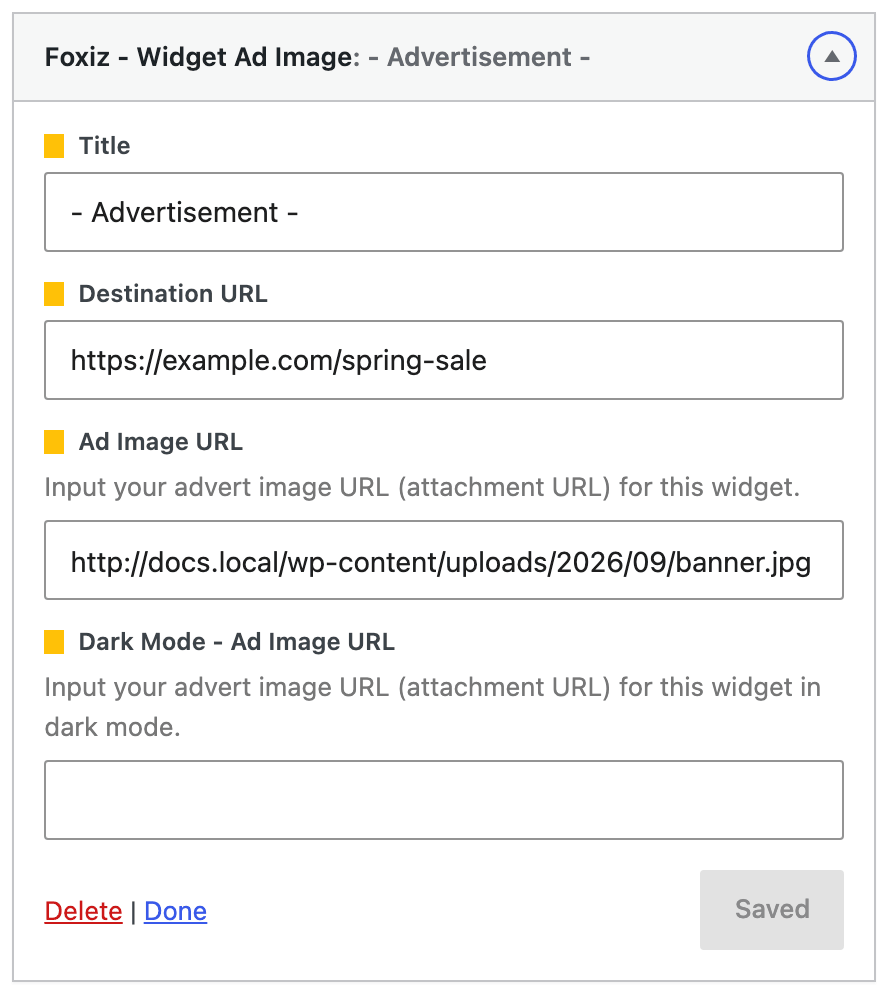Click the yellow marker beside Destination URL
The width and height of the screenshot is (888, 994).
(54, 294)
